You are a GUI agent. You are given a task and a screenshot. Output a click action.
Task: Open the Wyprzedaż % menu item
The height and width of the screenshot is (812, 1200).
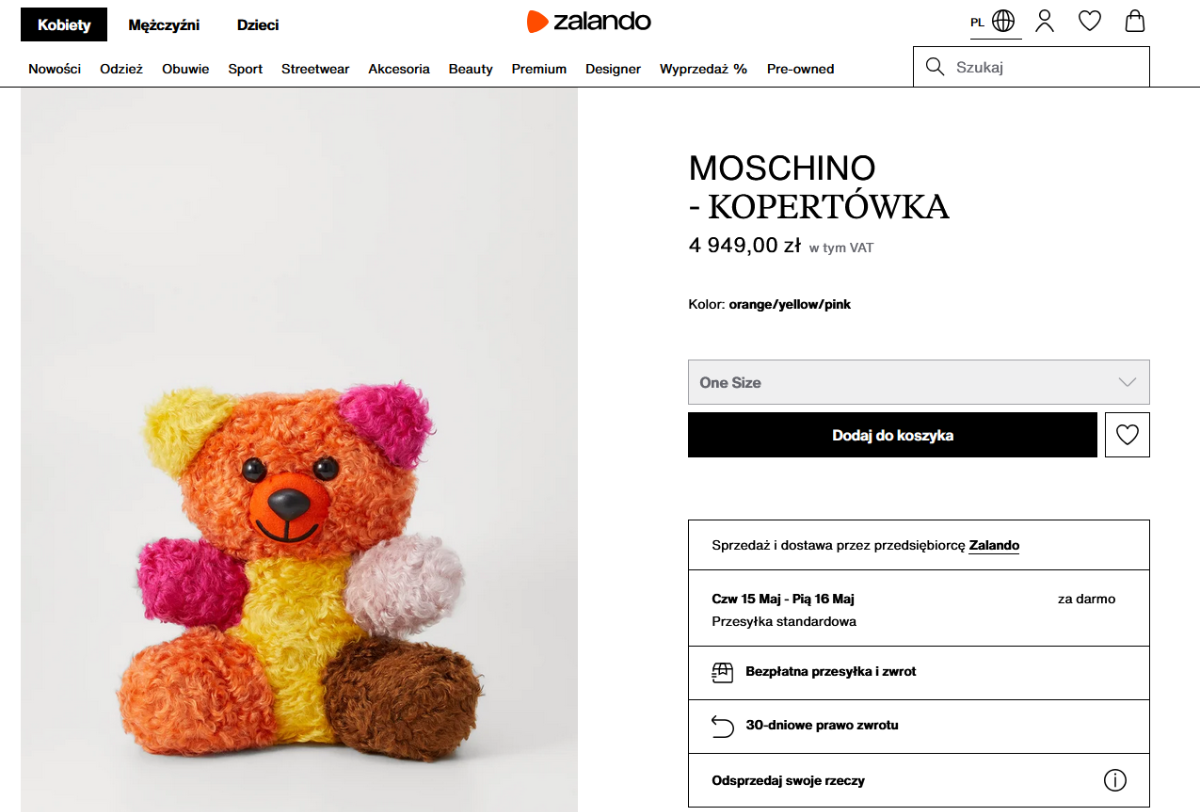coord(703,69)
